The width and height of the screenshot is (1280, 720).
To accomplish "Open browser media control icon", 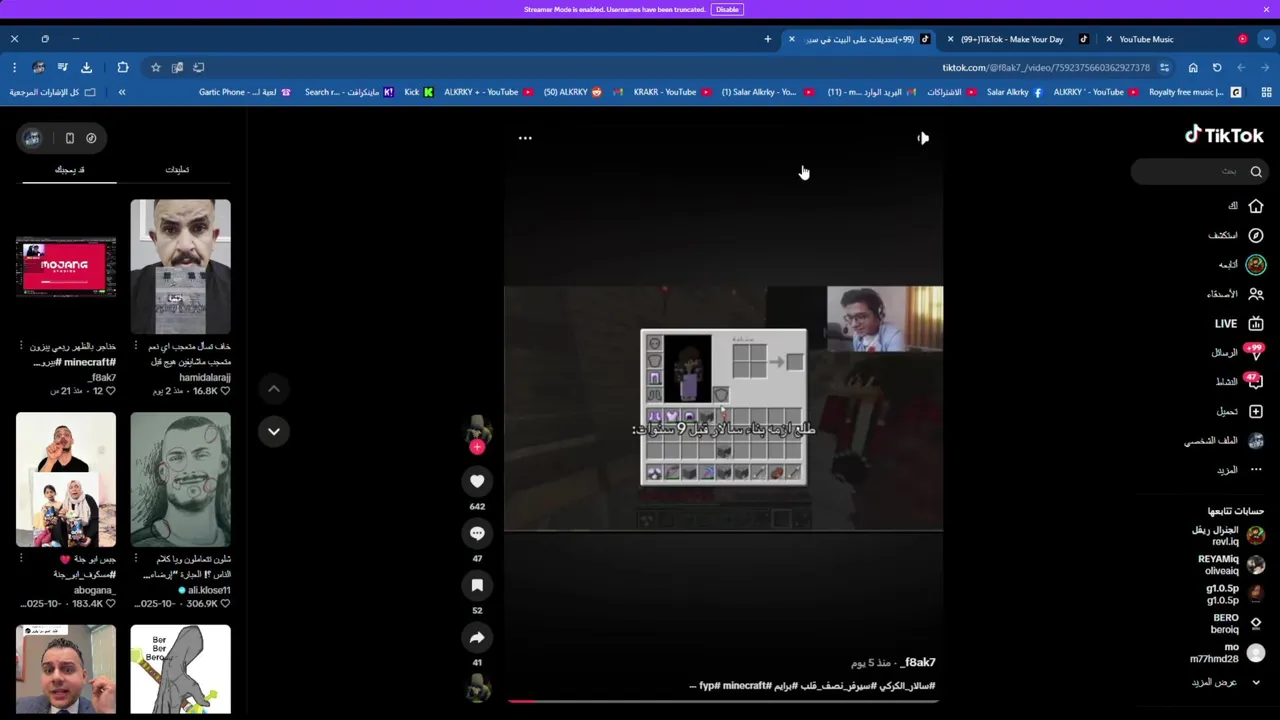I will (62, 67).
